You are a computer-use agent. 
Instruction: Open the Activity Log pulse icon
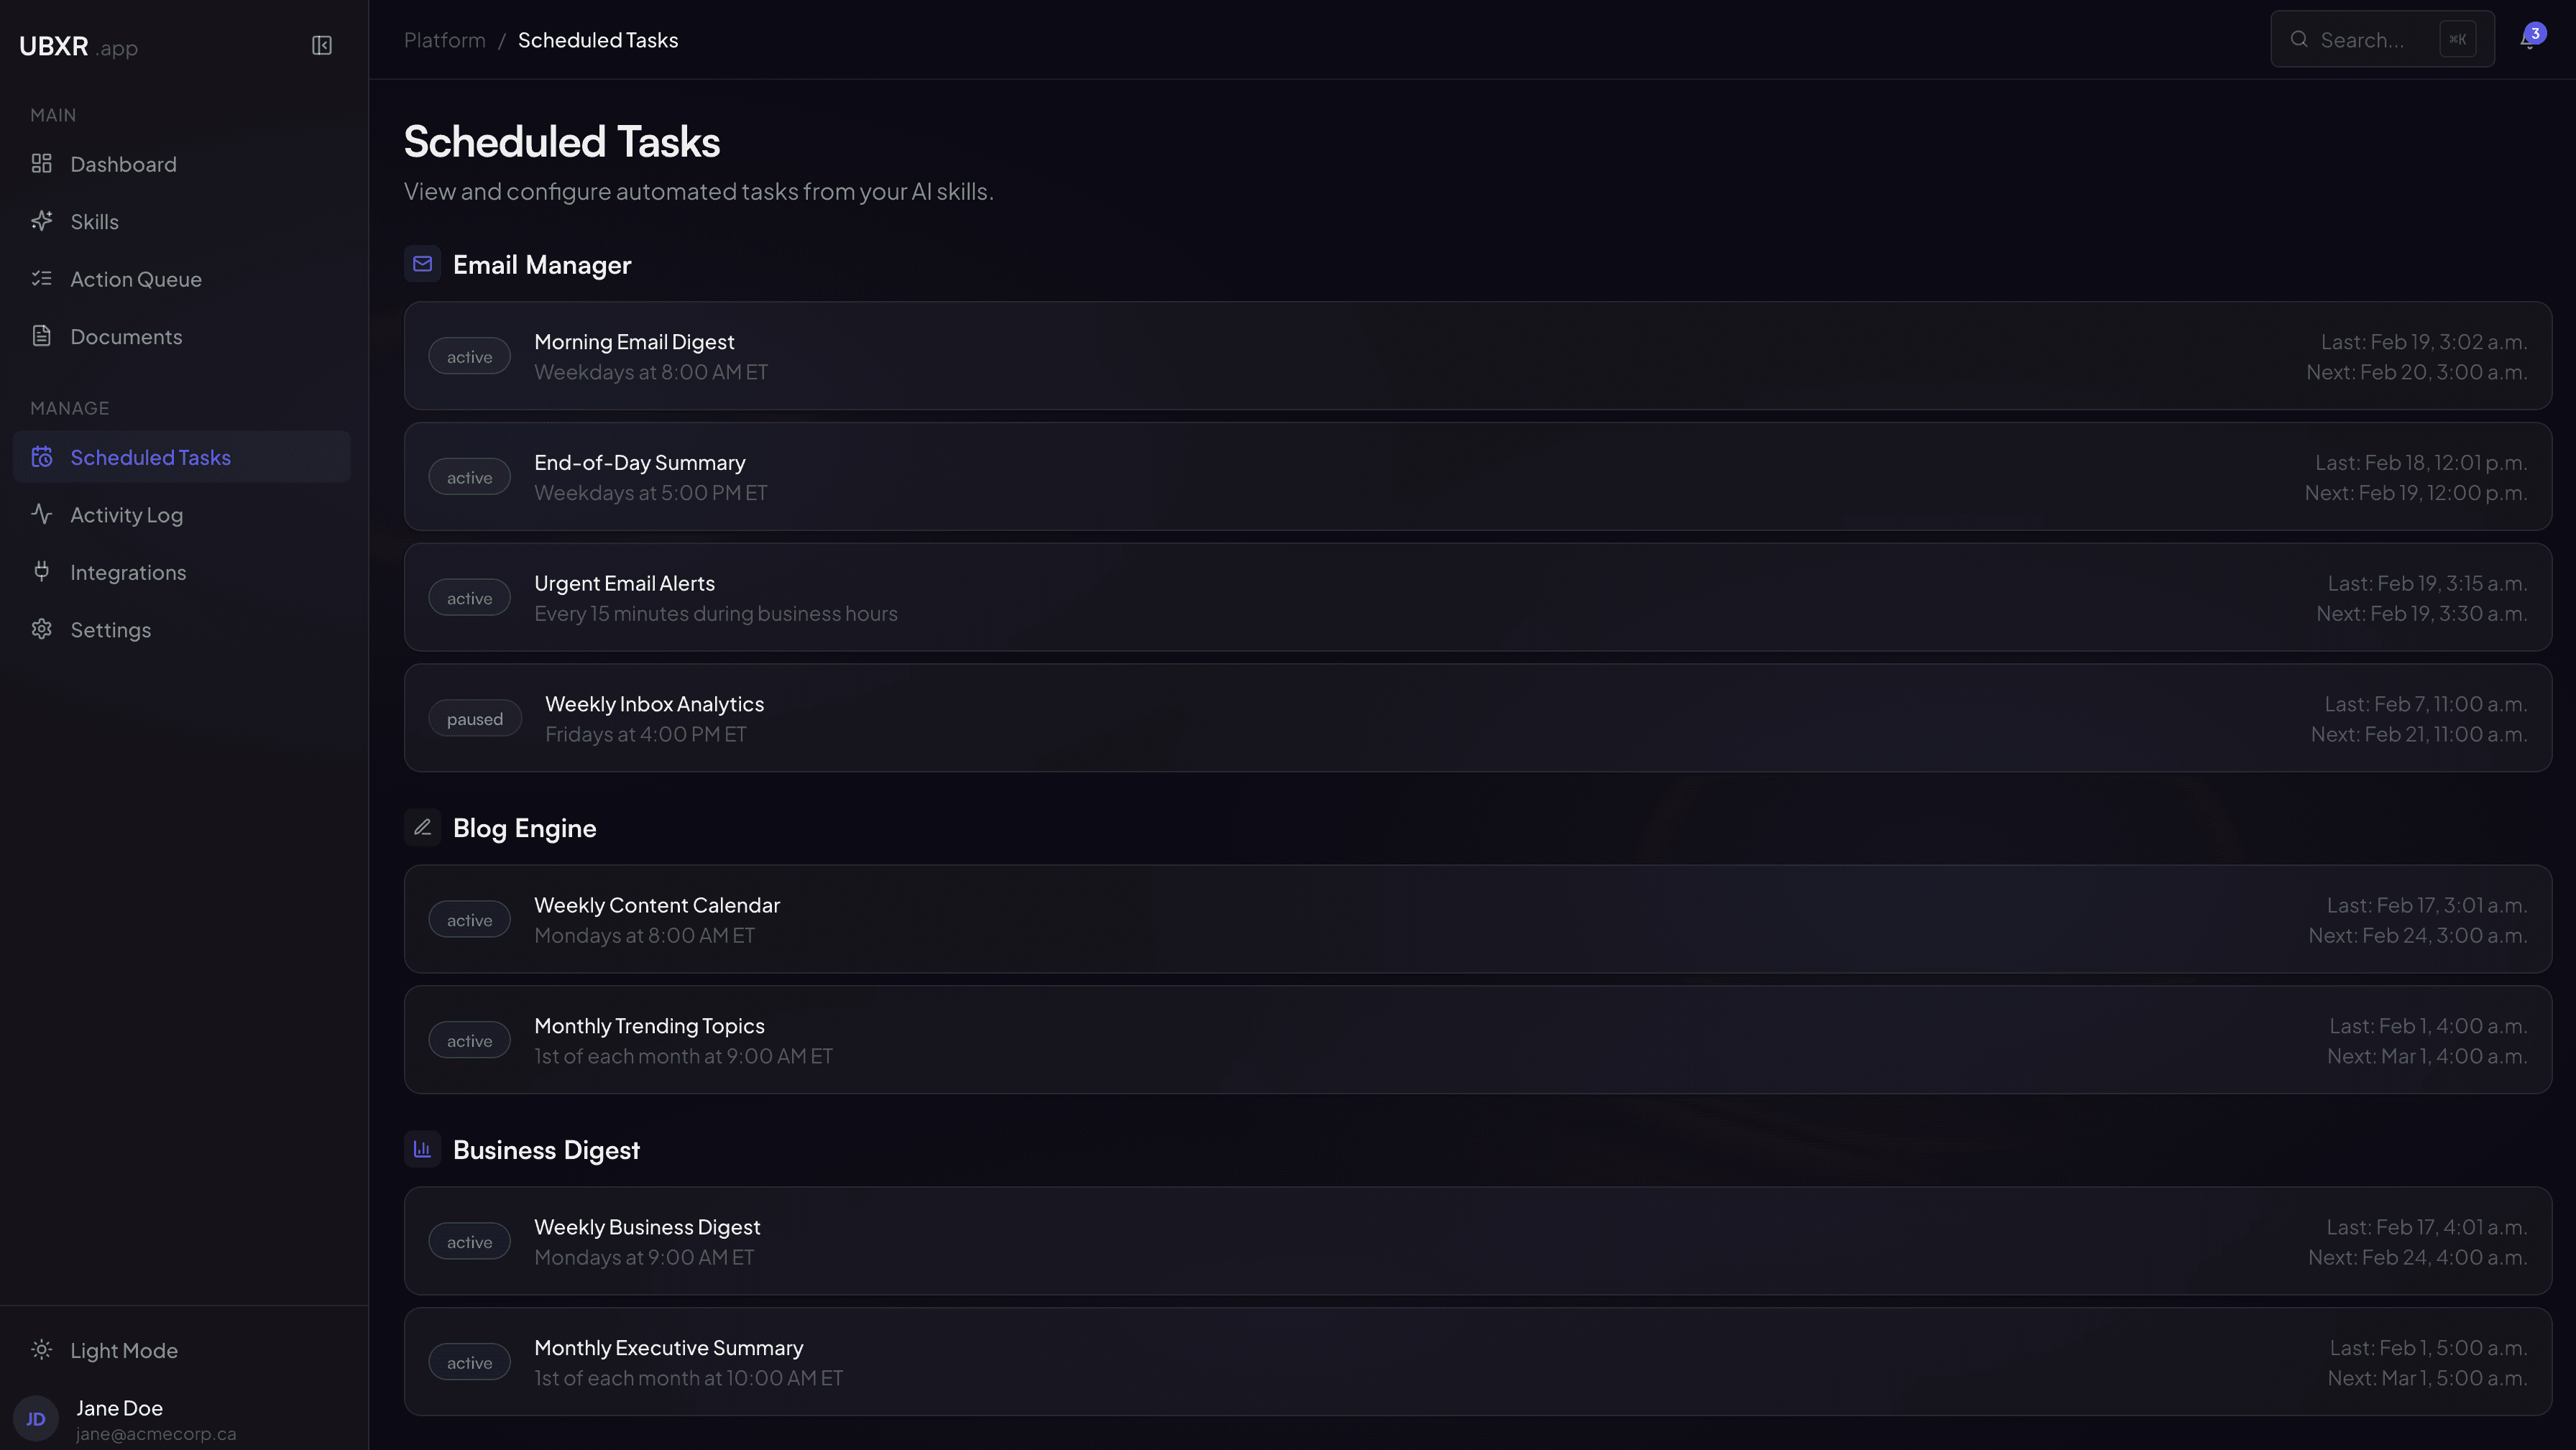click(x=41, y=514)
